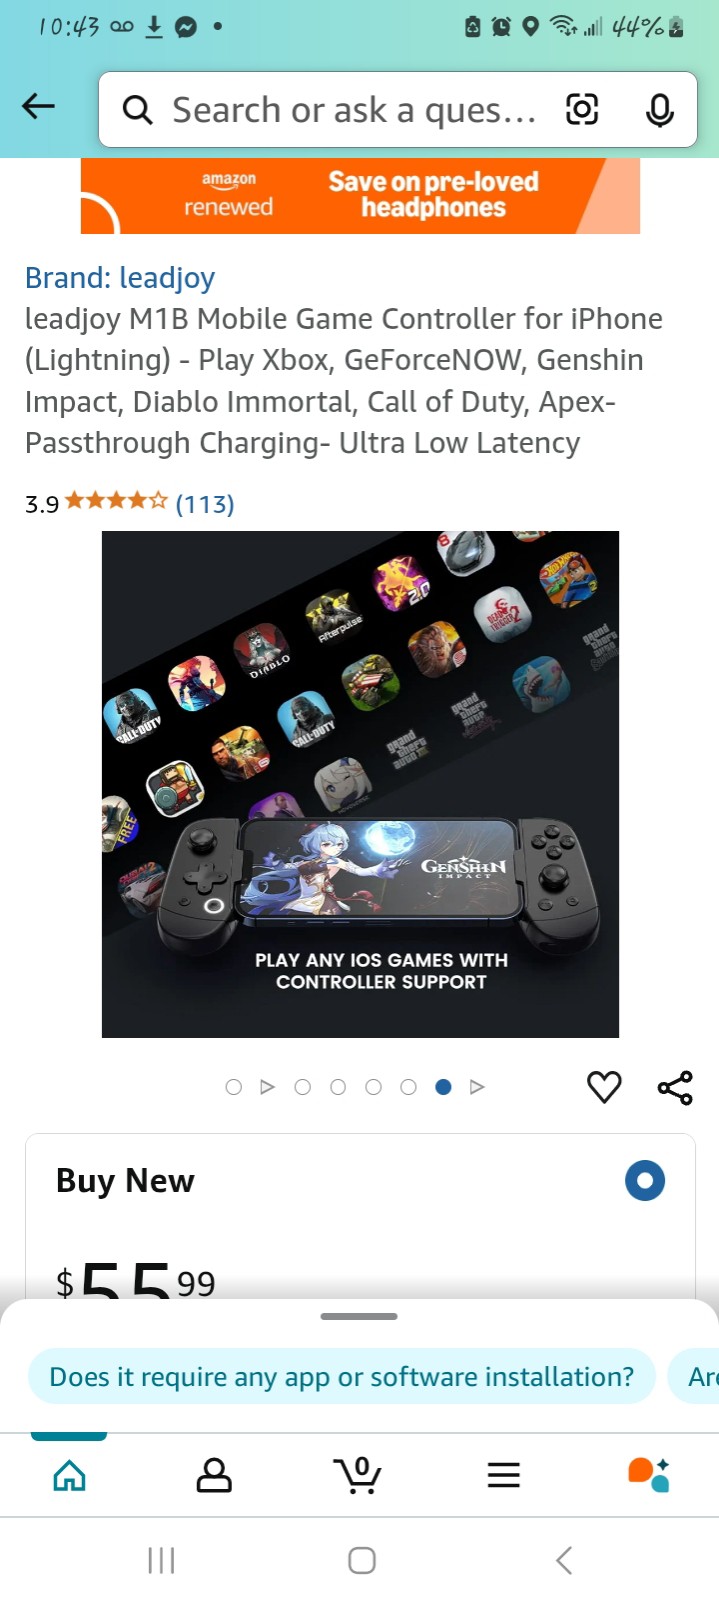This screenshot has width=719, height=1600.
Task: Open the shopping cart icon
Action: click(x=357, y=1474)
